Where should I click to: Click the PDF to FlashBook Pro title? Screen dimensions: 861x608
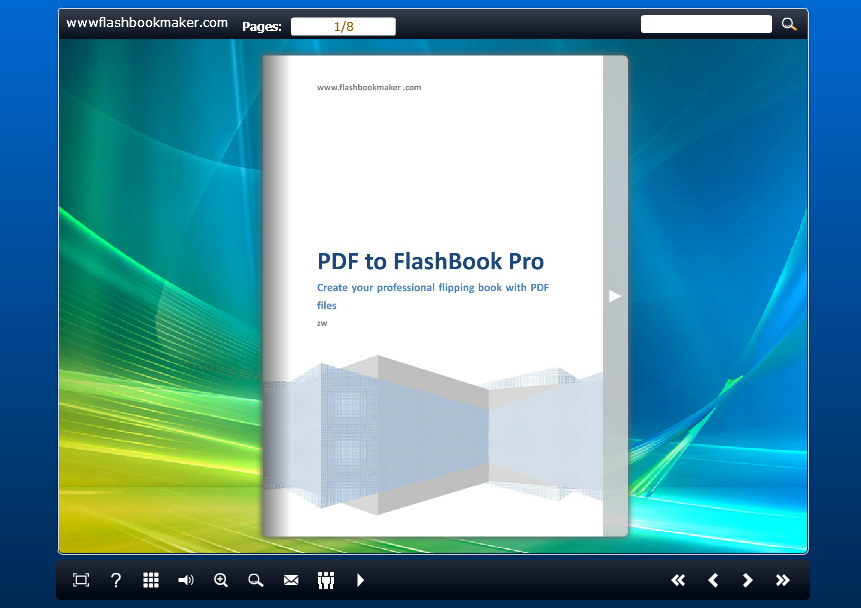(430, 261)
